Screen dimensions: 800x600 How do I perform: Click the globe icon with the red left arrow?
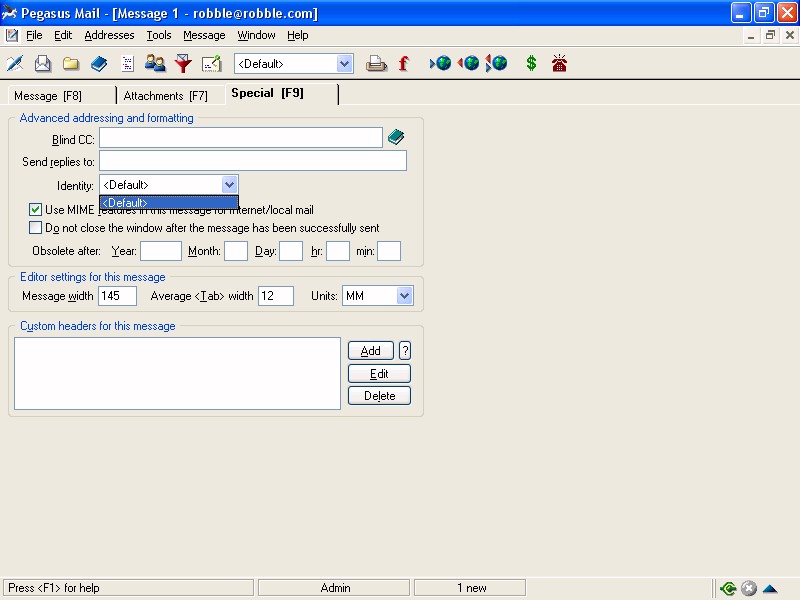click(468, 64)
